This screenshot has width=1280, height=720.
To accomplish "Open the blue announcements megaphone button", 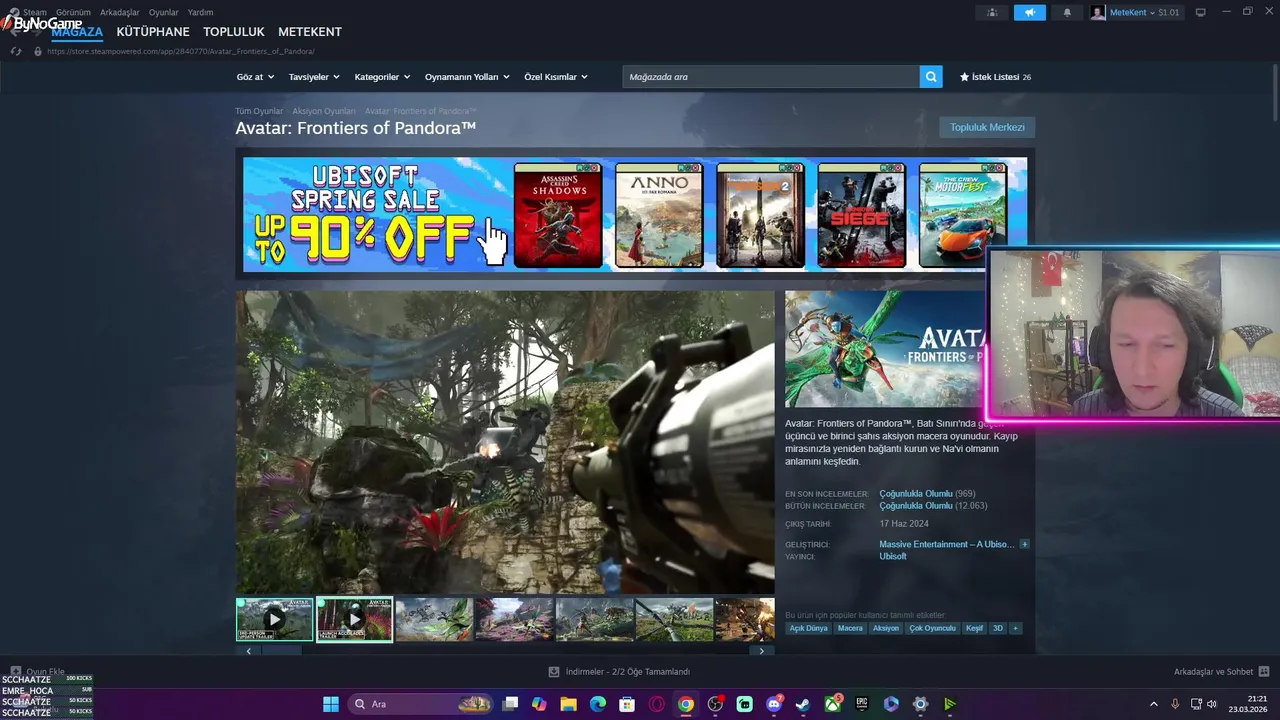I will (x=1029, y=12).
